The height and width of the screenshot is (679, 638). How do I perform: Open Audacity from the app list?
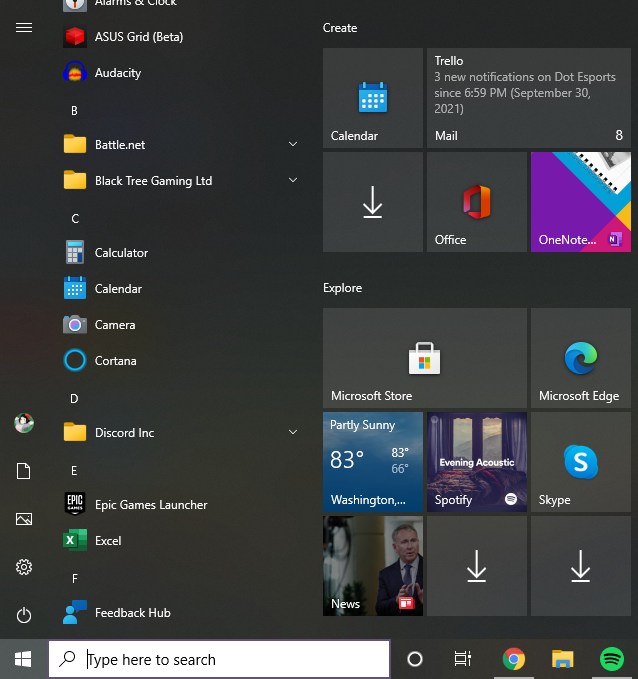coord(117,73)
